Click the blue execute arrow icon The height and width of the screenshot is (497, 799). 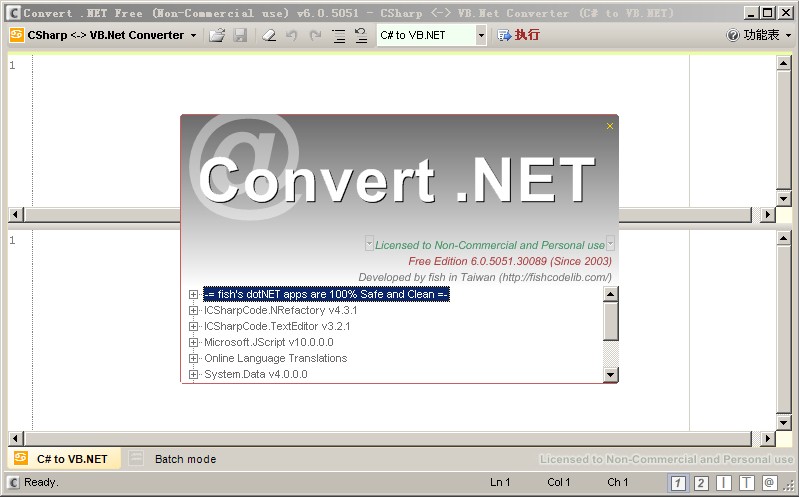click(504, 35)
